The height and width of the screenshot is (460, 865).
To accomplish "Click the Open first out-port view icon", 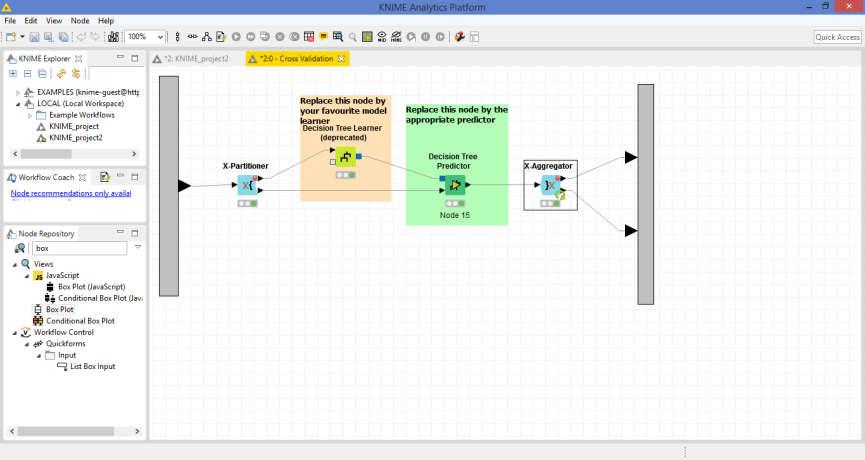I will point(338,37).
